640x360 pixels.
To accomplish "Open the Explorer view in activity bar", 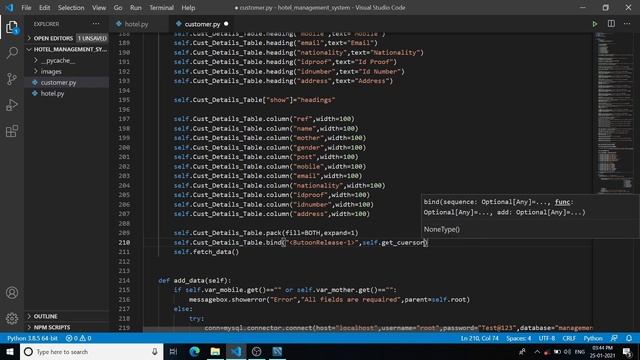I will coord(12,27).
